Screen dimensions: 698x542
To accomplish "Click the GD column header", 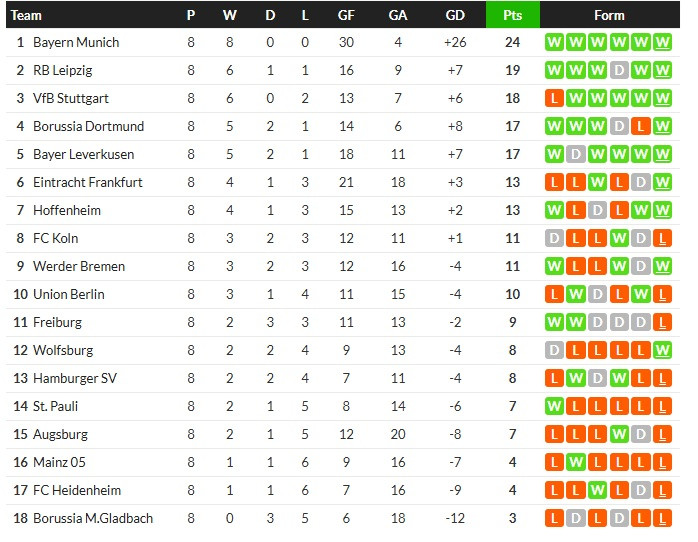I will point(455,15).
